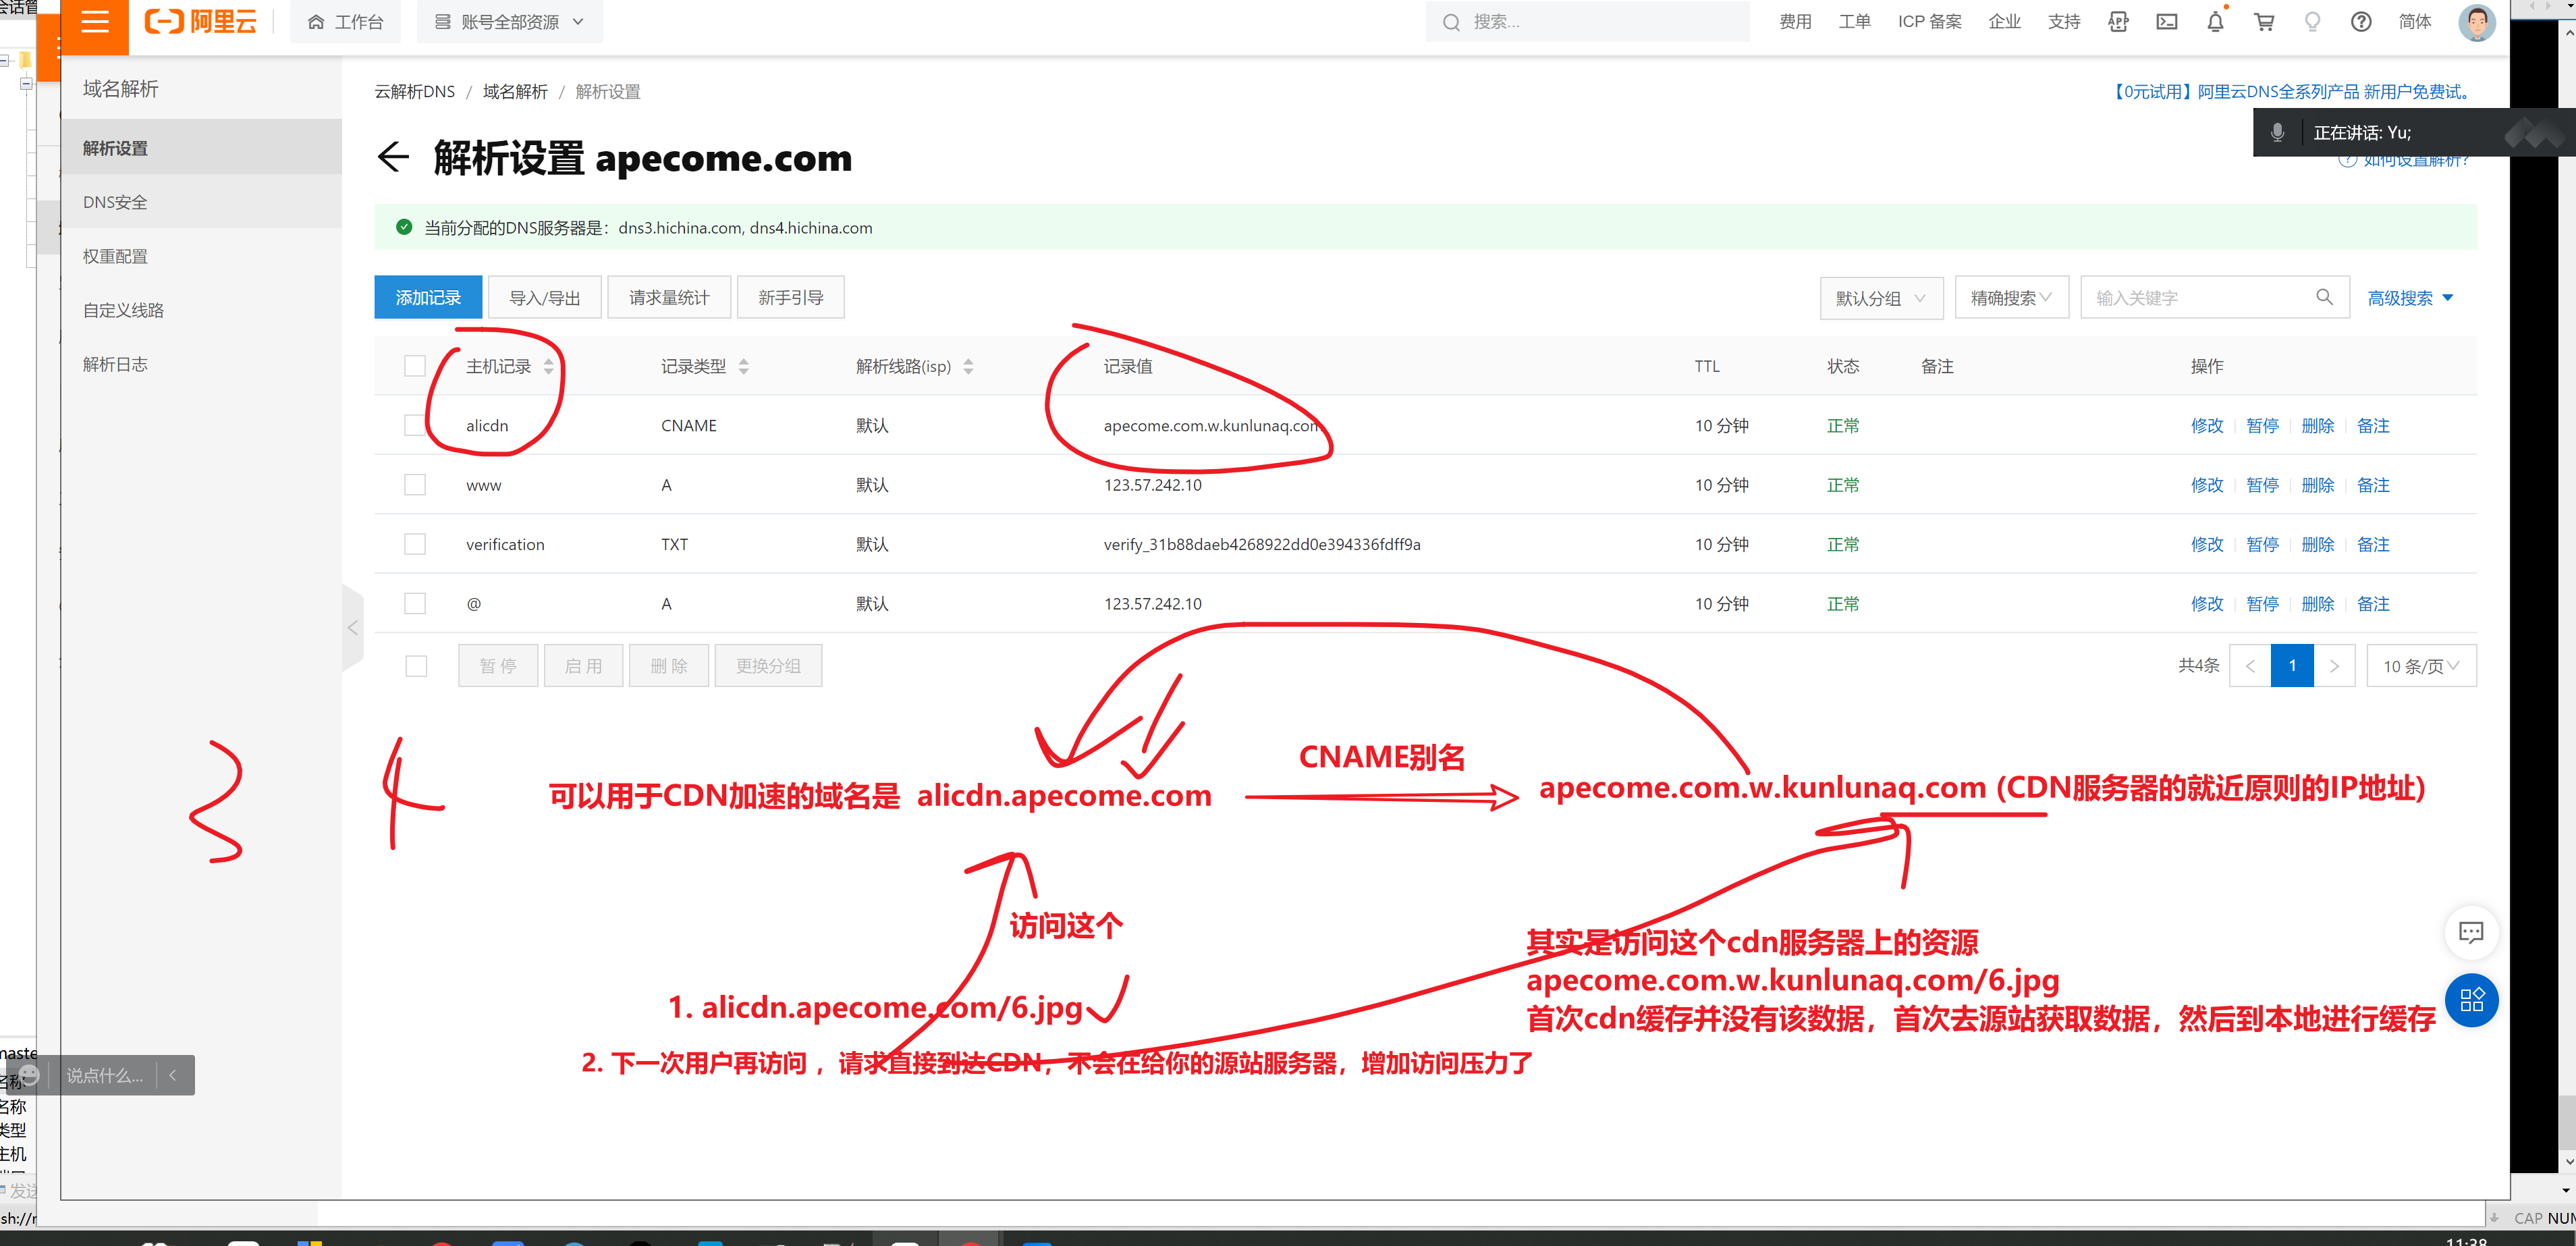
Task: Click 修改 for the alicdn record
Action: pos(2206,425)
